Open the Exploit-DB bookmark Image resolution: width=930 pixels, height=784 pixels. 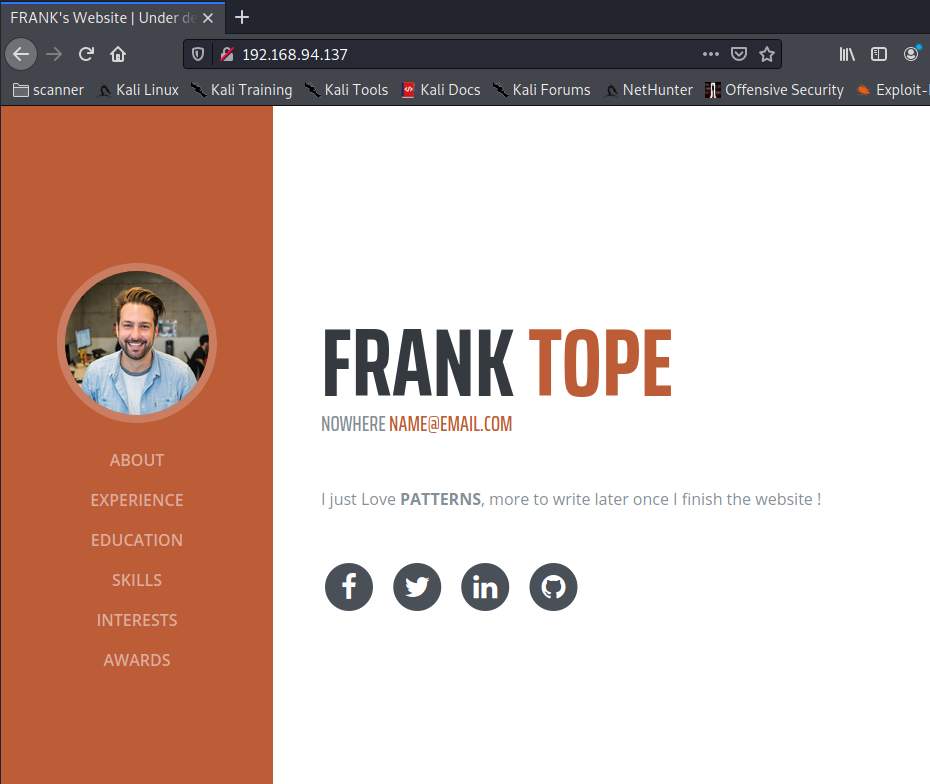tap(893, 90)
